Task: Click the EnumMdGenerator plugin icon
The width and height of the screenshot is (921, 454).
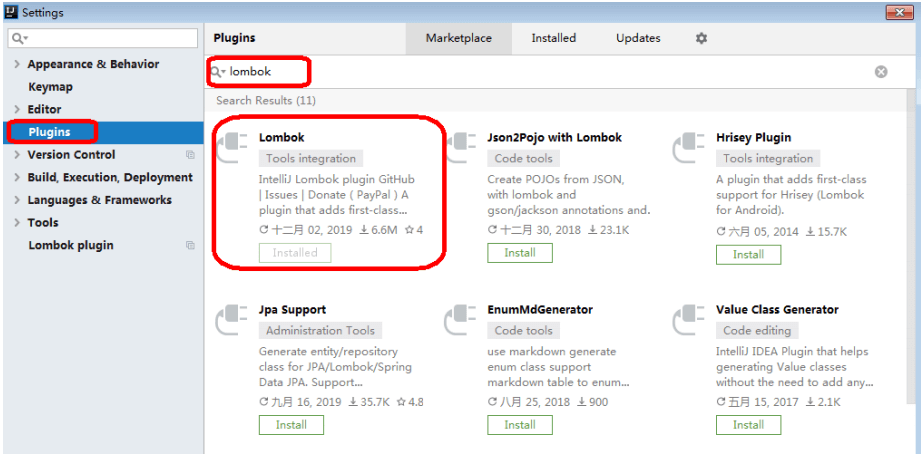Action: tap(462, 320)
